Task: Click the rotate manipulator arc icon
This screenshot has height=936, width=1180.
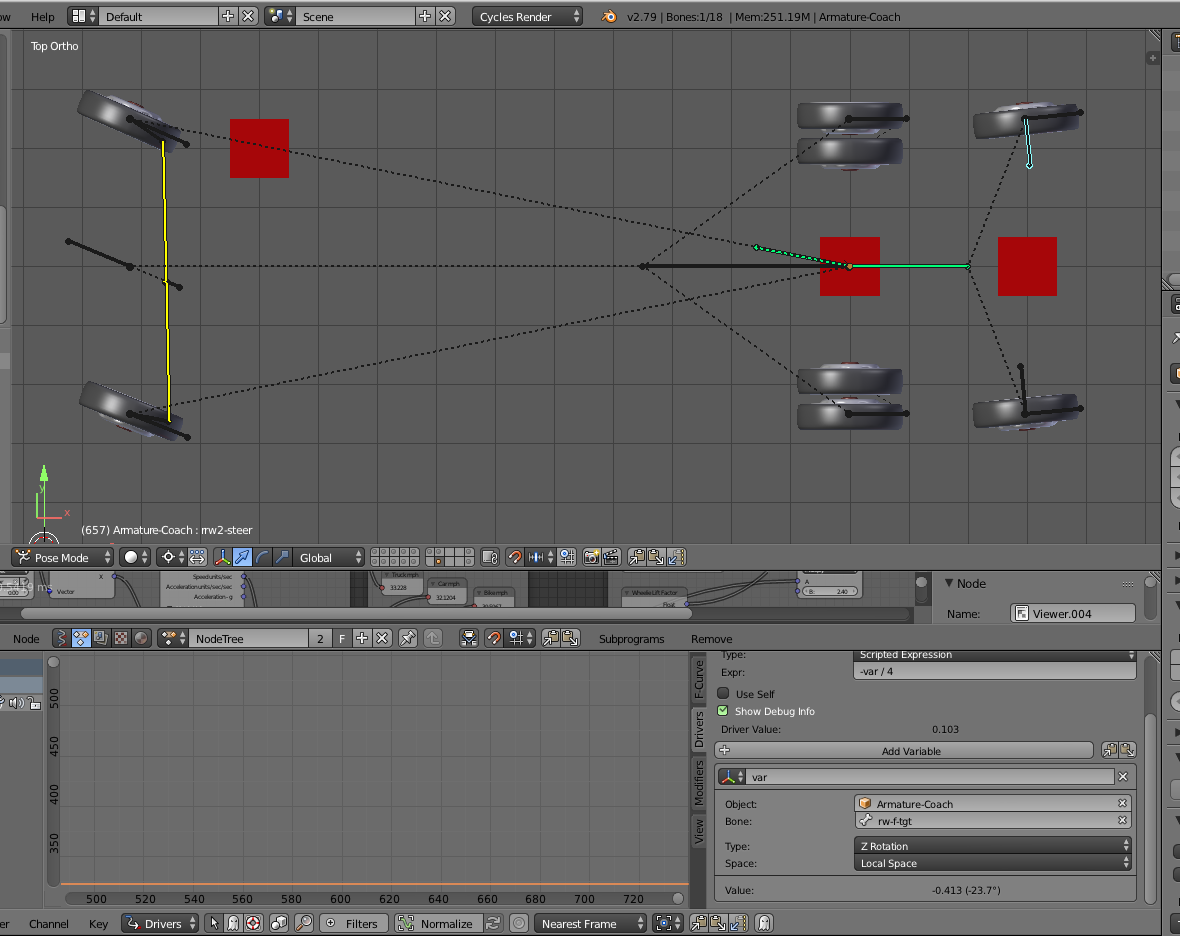Action: 262,558
